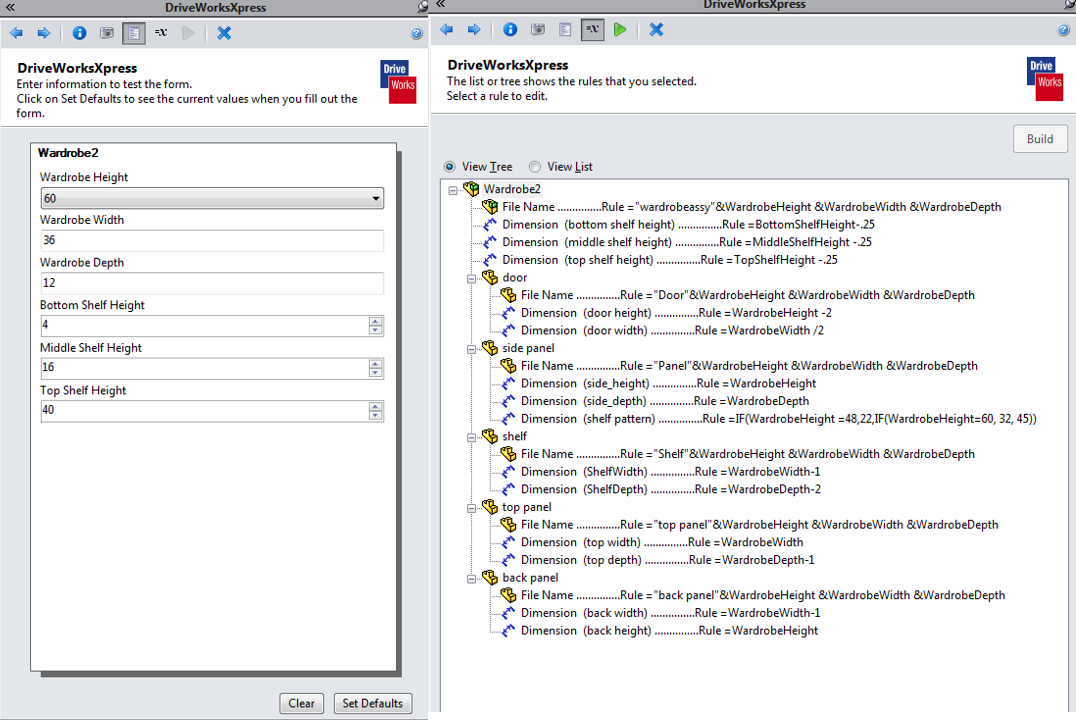
Task: Click side panel component icon in tree
Action: (490, 348)
